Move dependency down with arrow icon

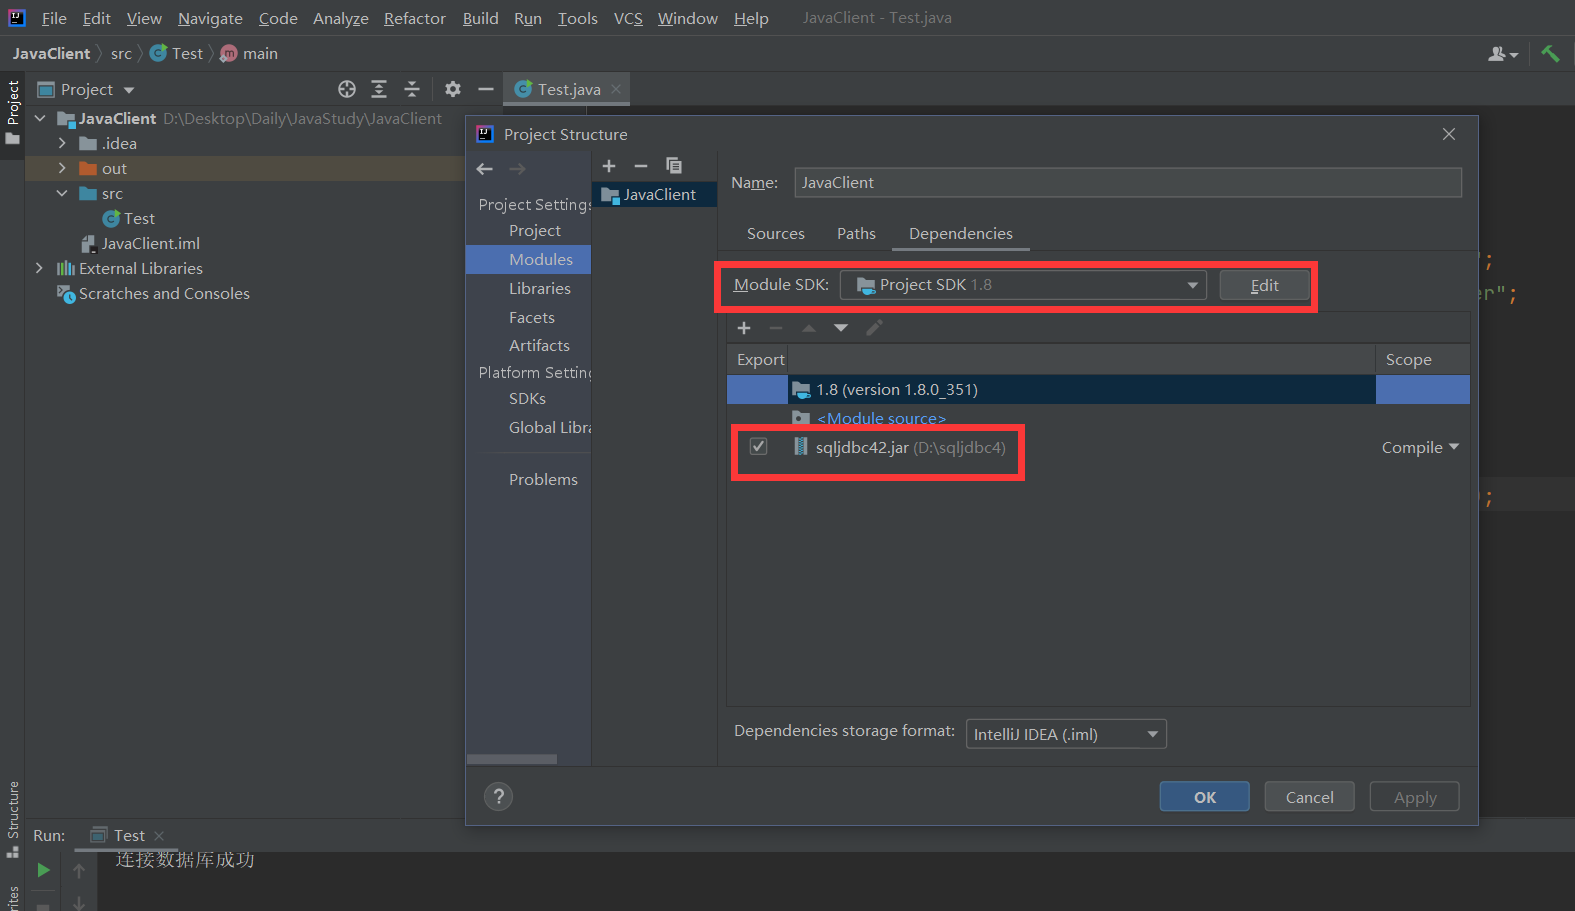click(841, 328)
